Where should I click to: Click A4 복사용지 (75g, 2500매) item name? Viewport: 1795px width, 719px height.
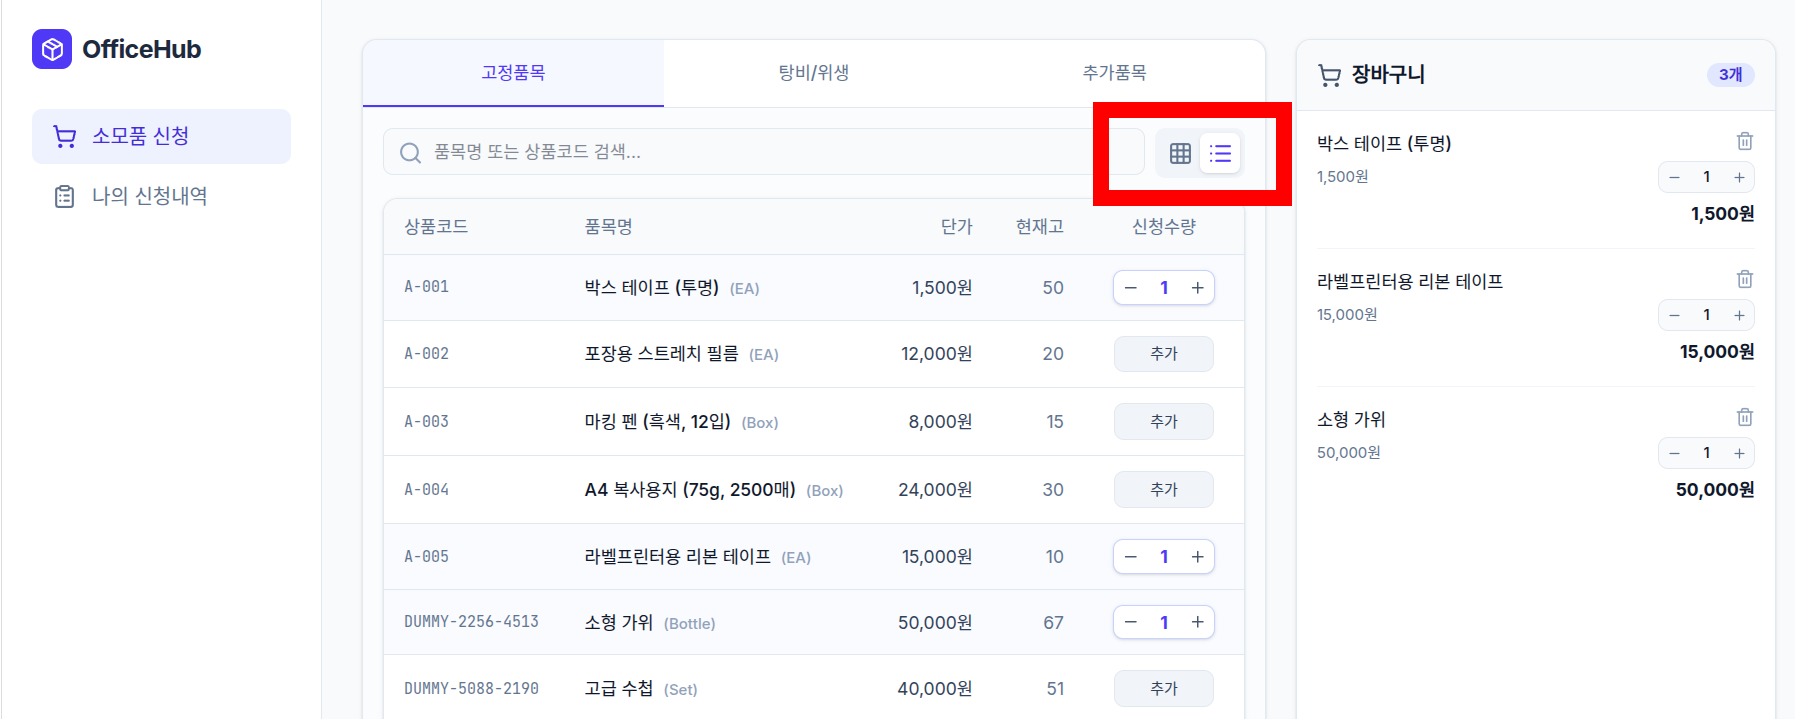tap(690, 490)
